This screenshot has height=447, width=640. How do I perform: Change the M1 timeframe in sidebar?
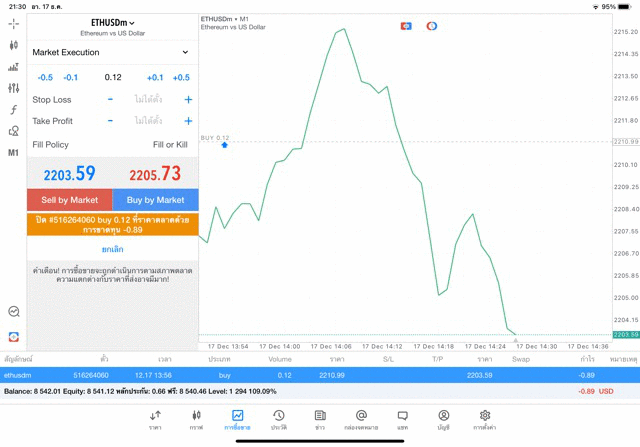tap(13, 153)
